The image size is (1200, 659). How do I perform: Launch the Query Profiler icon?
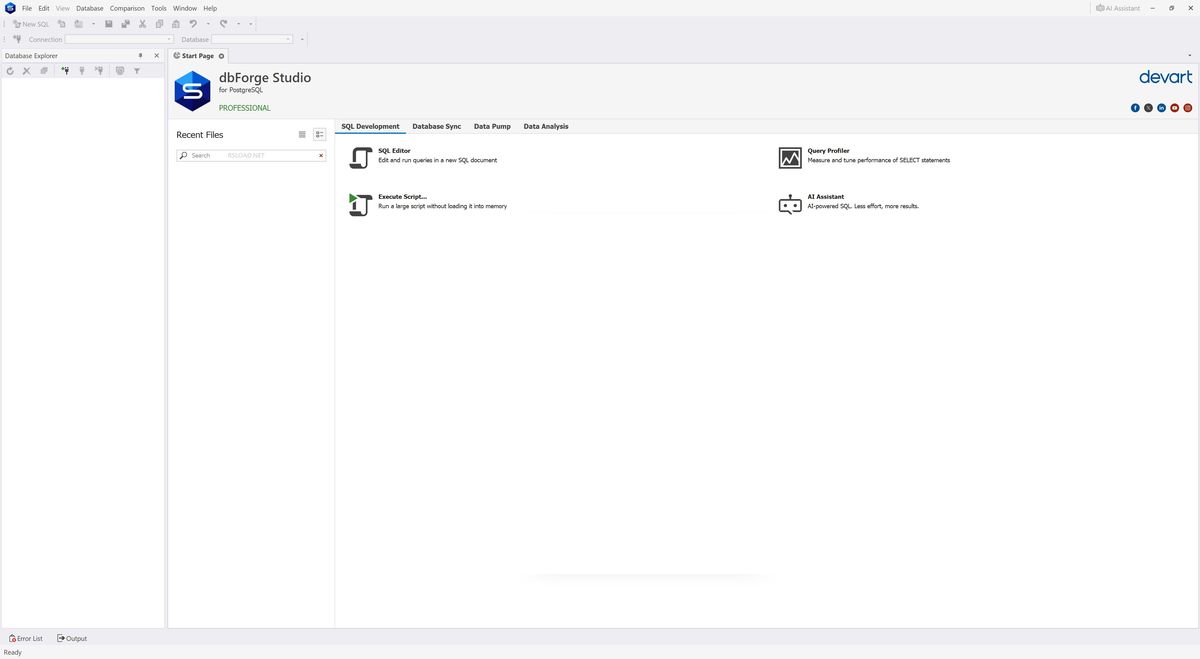(790, 158)
